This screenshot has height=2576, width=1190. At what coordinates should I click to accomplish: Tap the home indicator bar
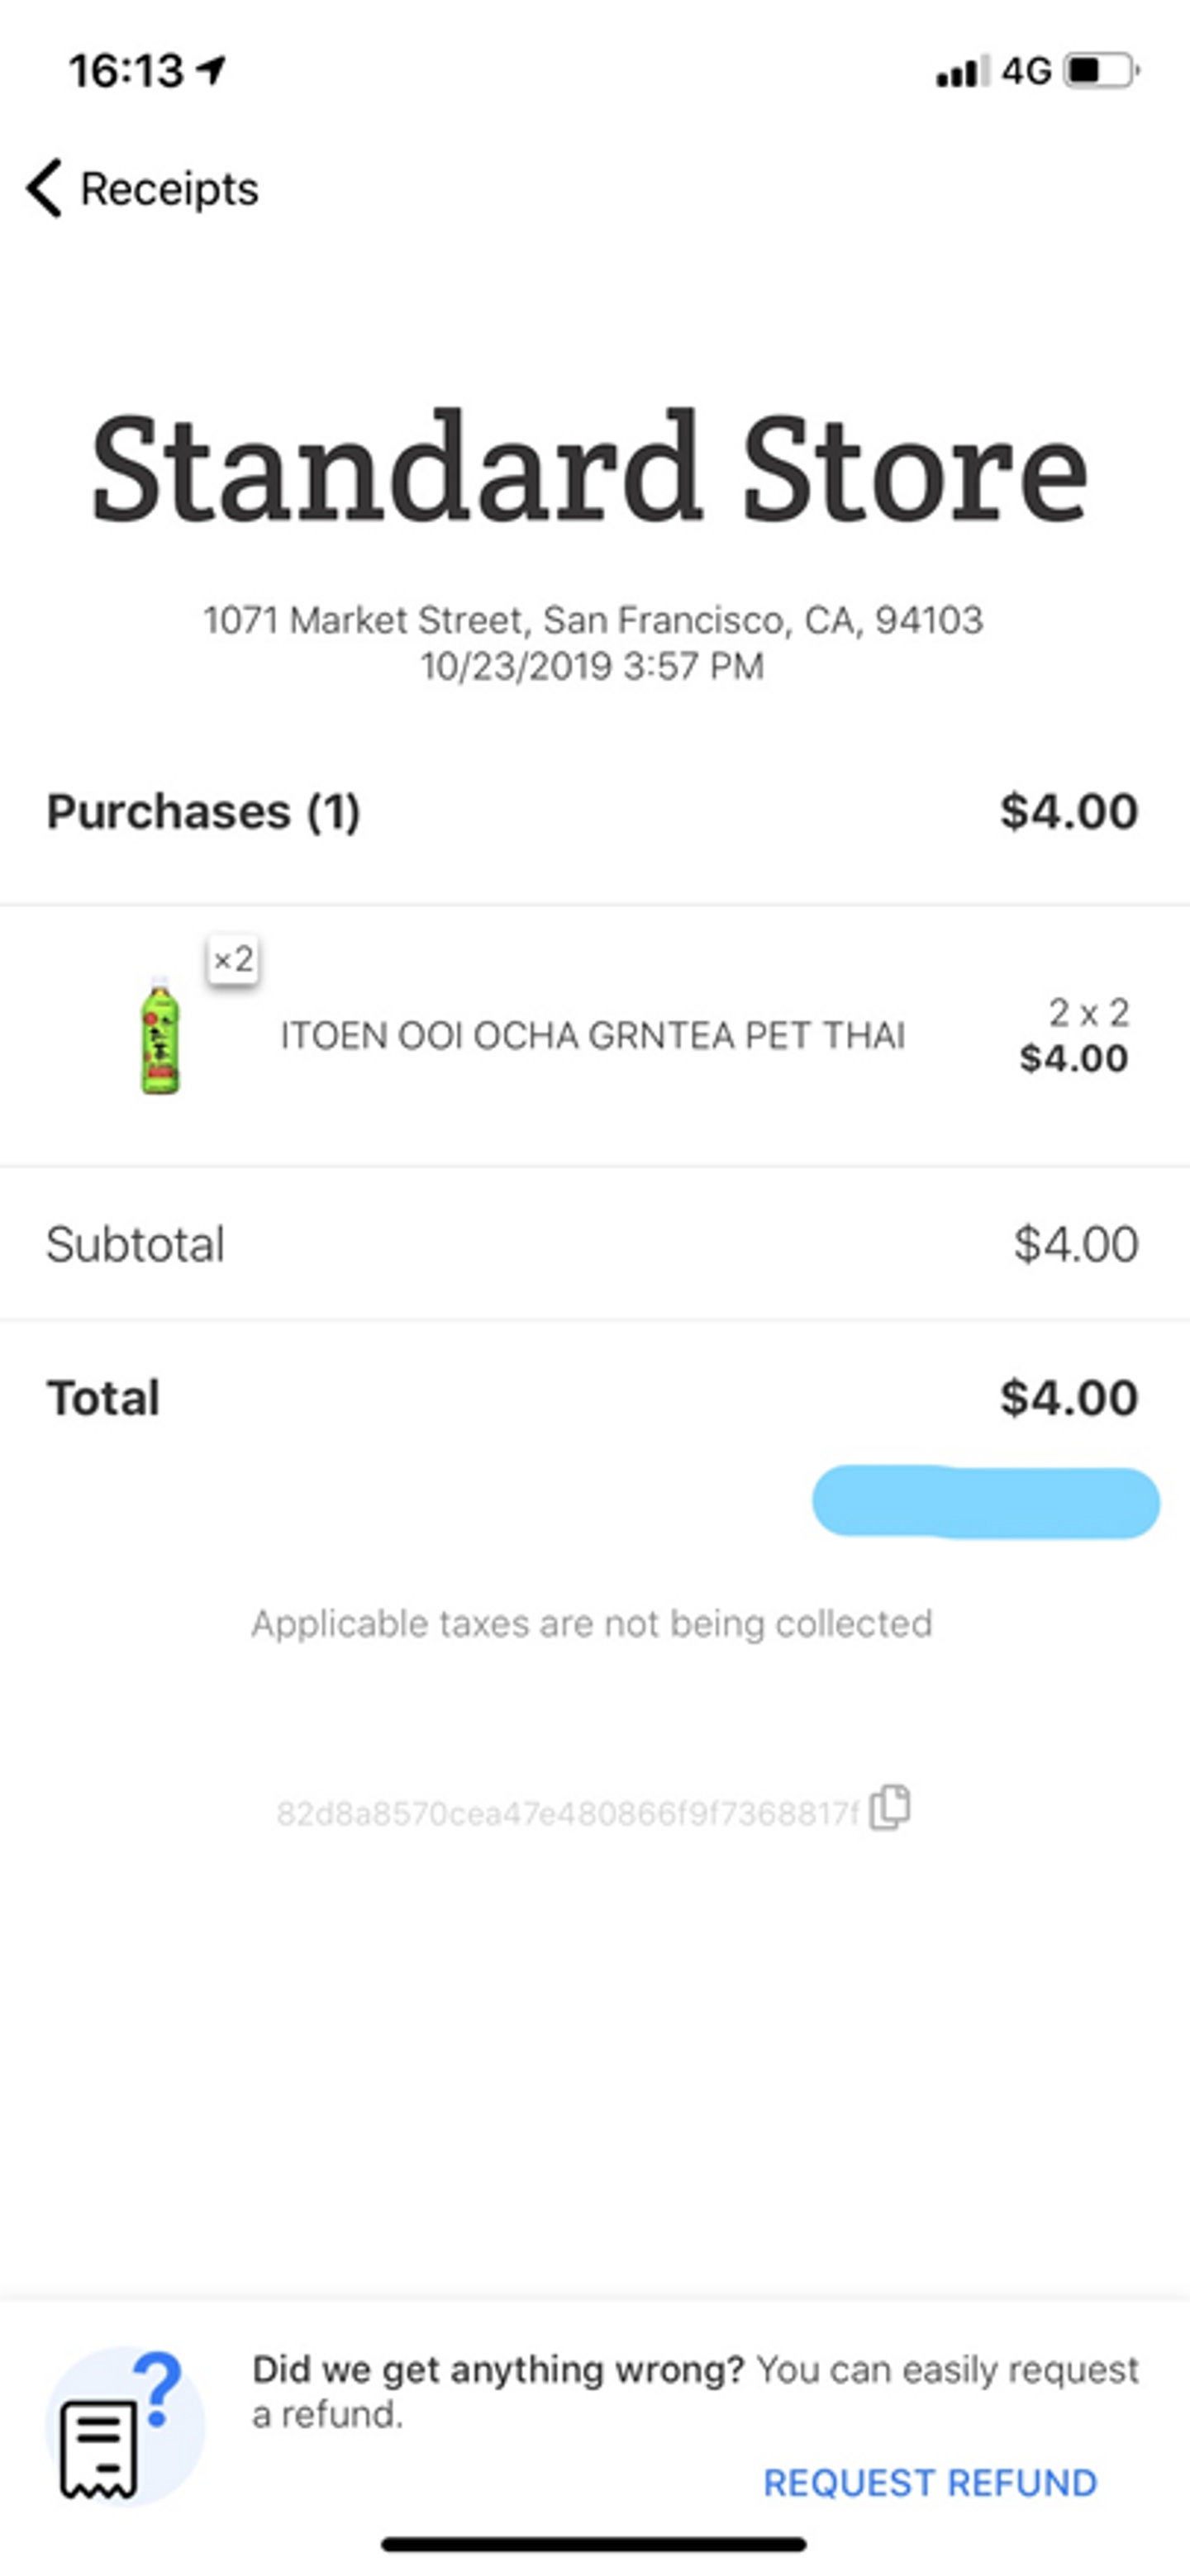click(593, 2544)
